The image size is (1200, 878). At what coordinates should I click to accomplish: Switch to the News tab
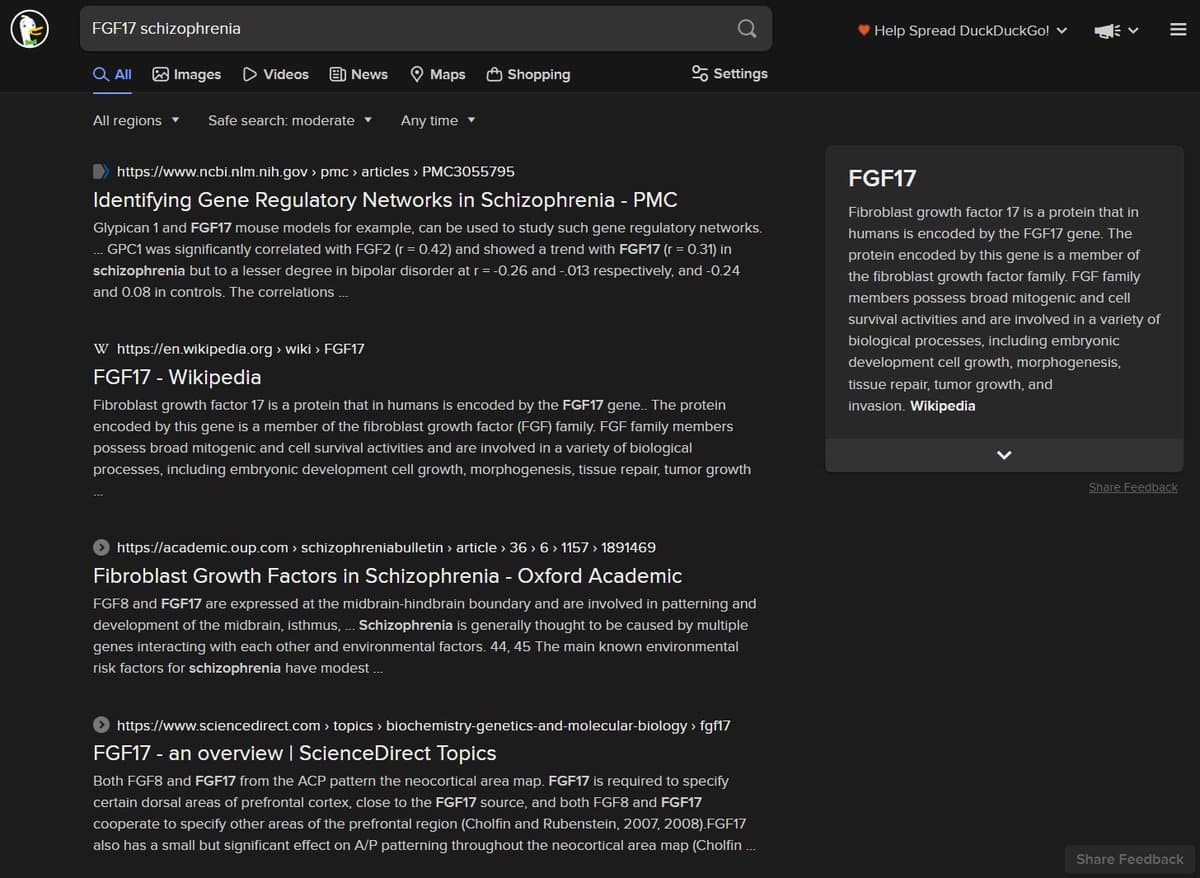click(x=358, y=73)
